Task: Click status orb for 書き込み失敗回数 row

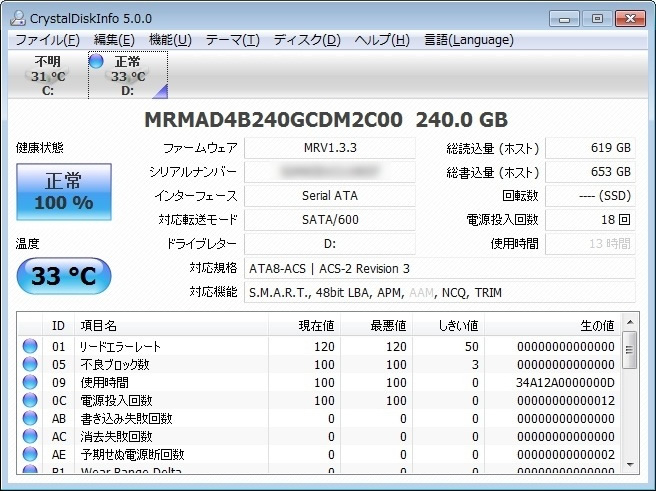Action: tap(31, 419)
